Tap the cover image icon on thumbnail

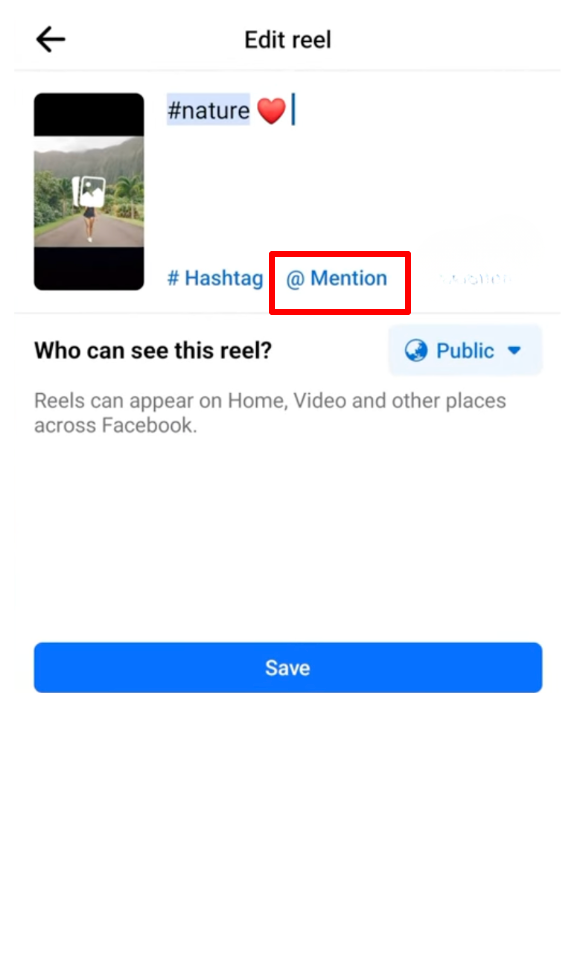click(x=89, y=192)
